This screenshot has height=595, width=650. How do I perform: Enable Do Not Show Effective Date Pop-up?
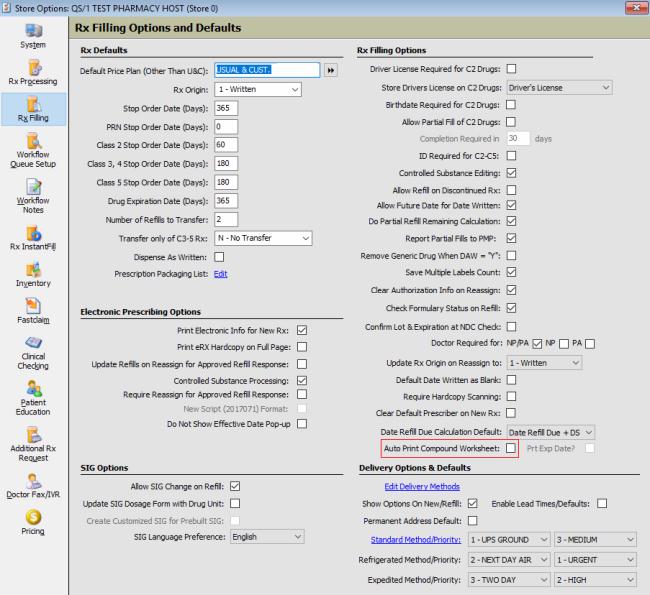point(302,424)
